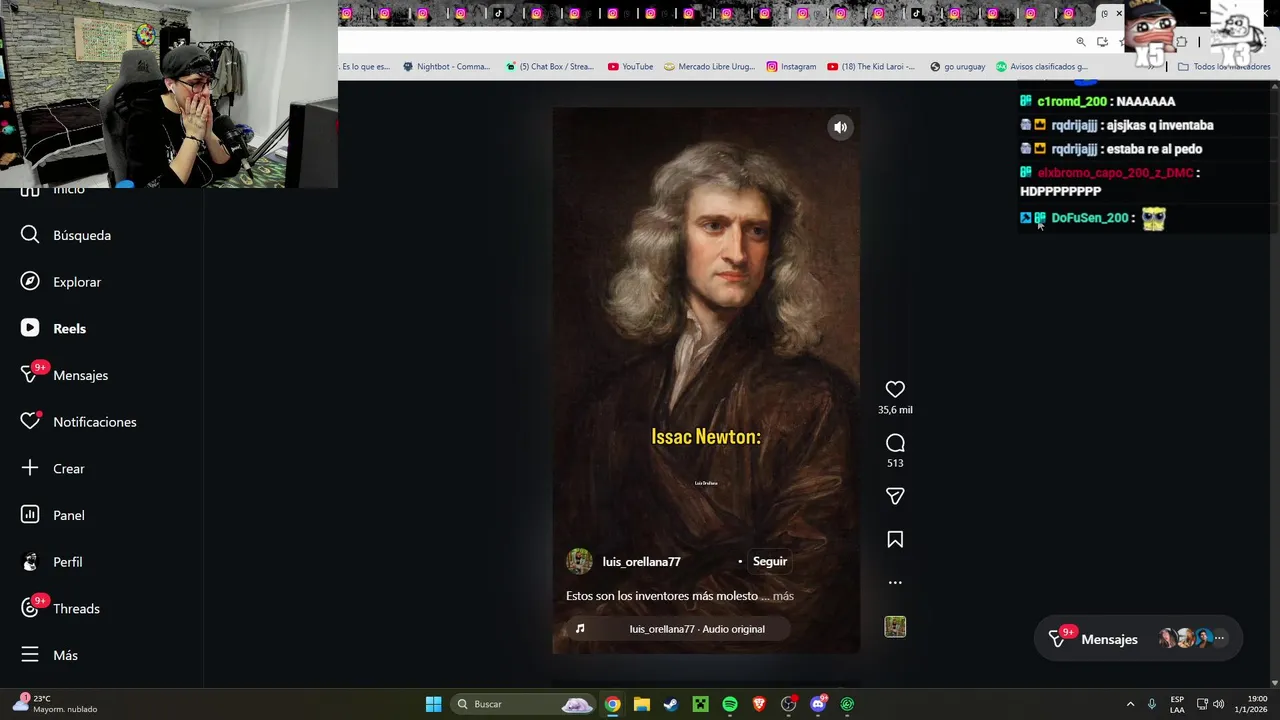The height and width of the screenshot is (720, 1280).
Task: Open Spotify from the taskbar
Action: (730, 704)
